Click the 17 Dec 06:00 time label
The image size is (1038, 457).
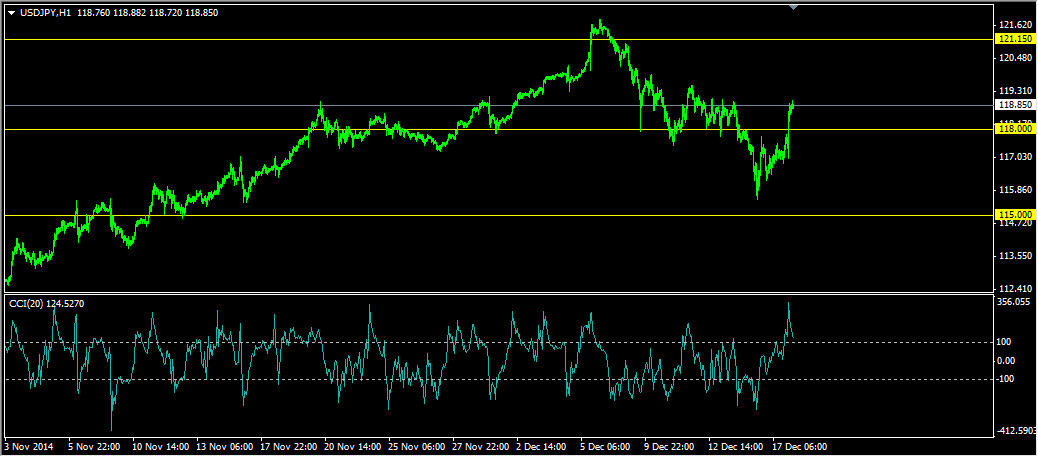click(800, 446)
